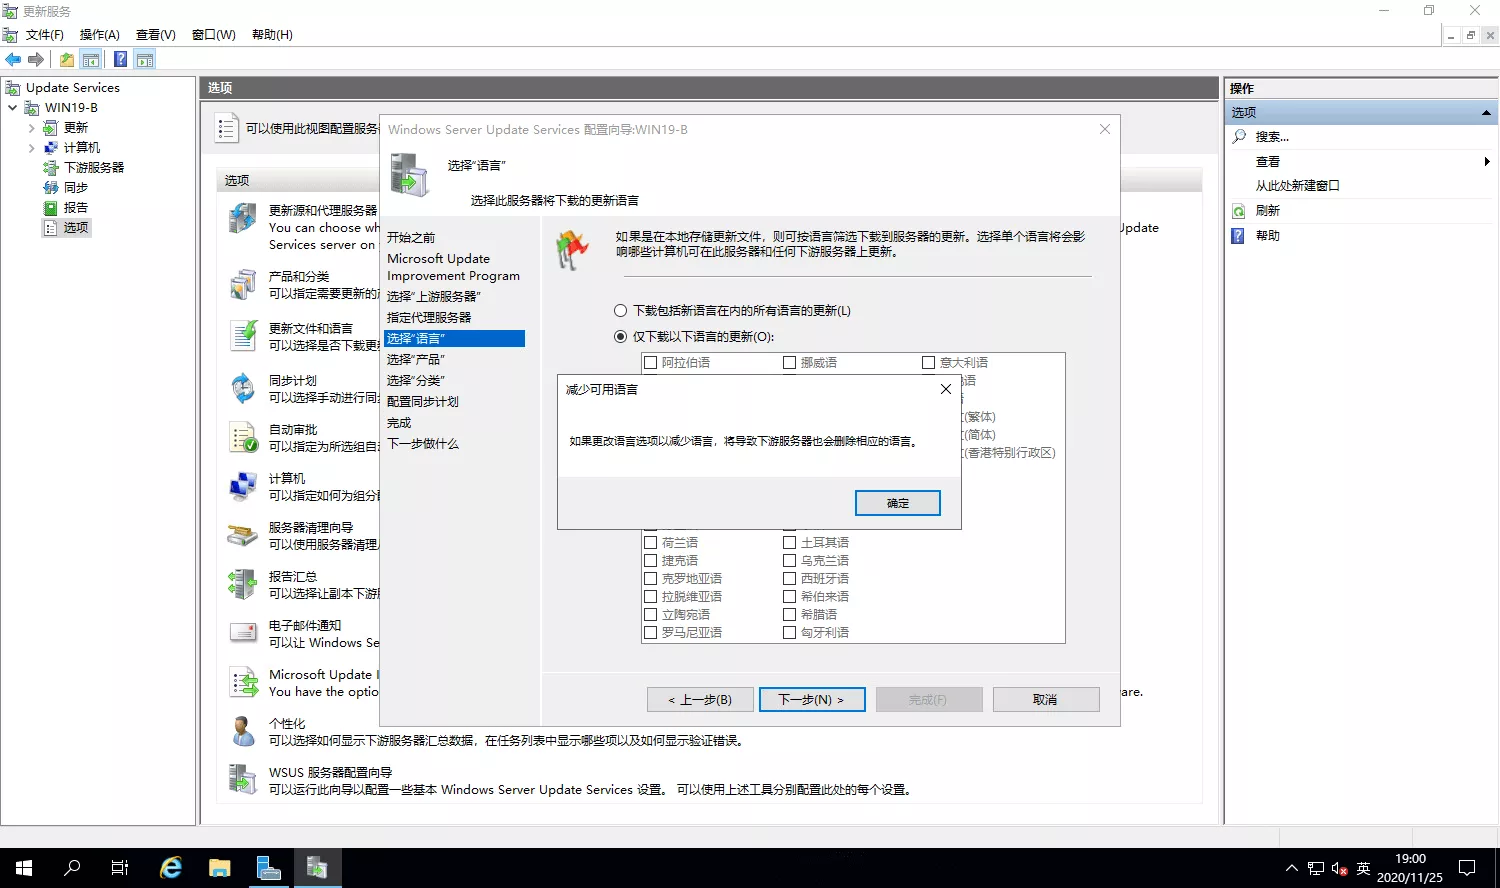Image resolution: width=1500 pixels, height=888 pixels.
Task: Click the 刷新 icon in actions pane
Action: click(1239, 211)
